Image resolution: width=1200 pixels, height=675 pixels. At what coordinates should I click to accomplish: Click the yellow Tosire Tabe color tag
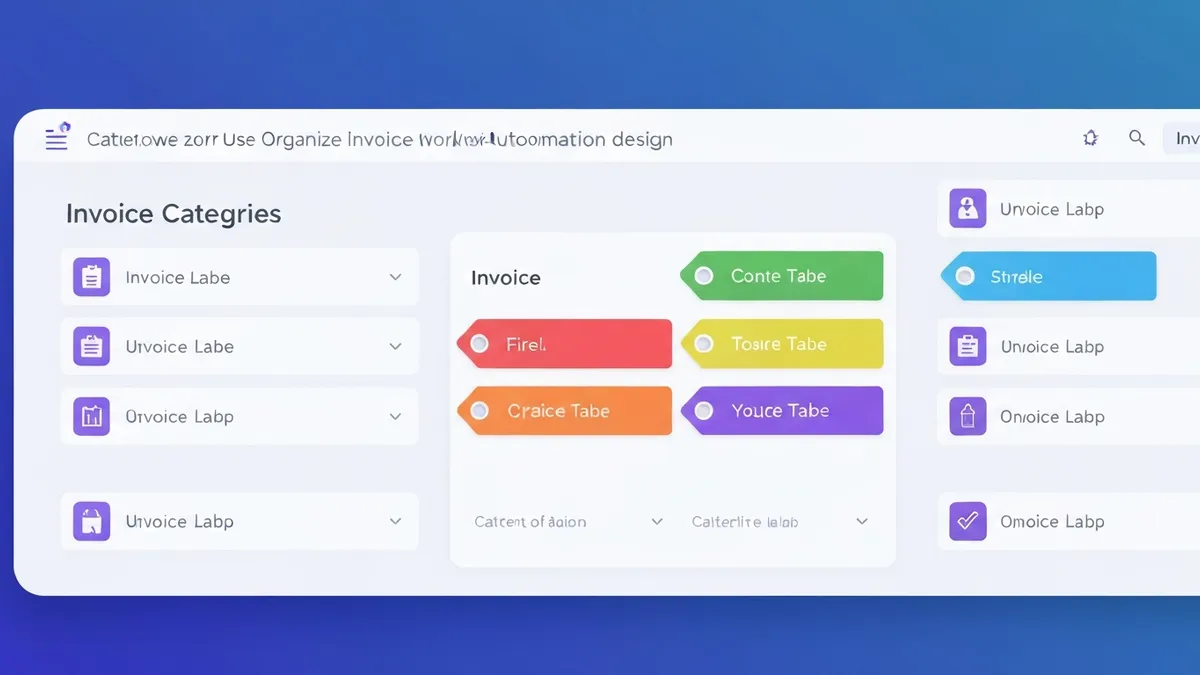pos(783,343)
